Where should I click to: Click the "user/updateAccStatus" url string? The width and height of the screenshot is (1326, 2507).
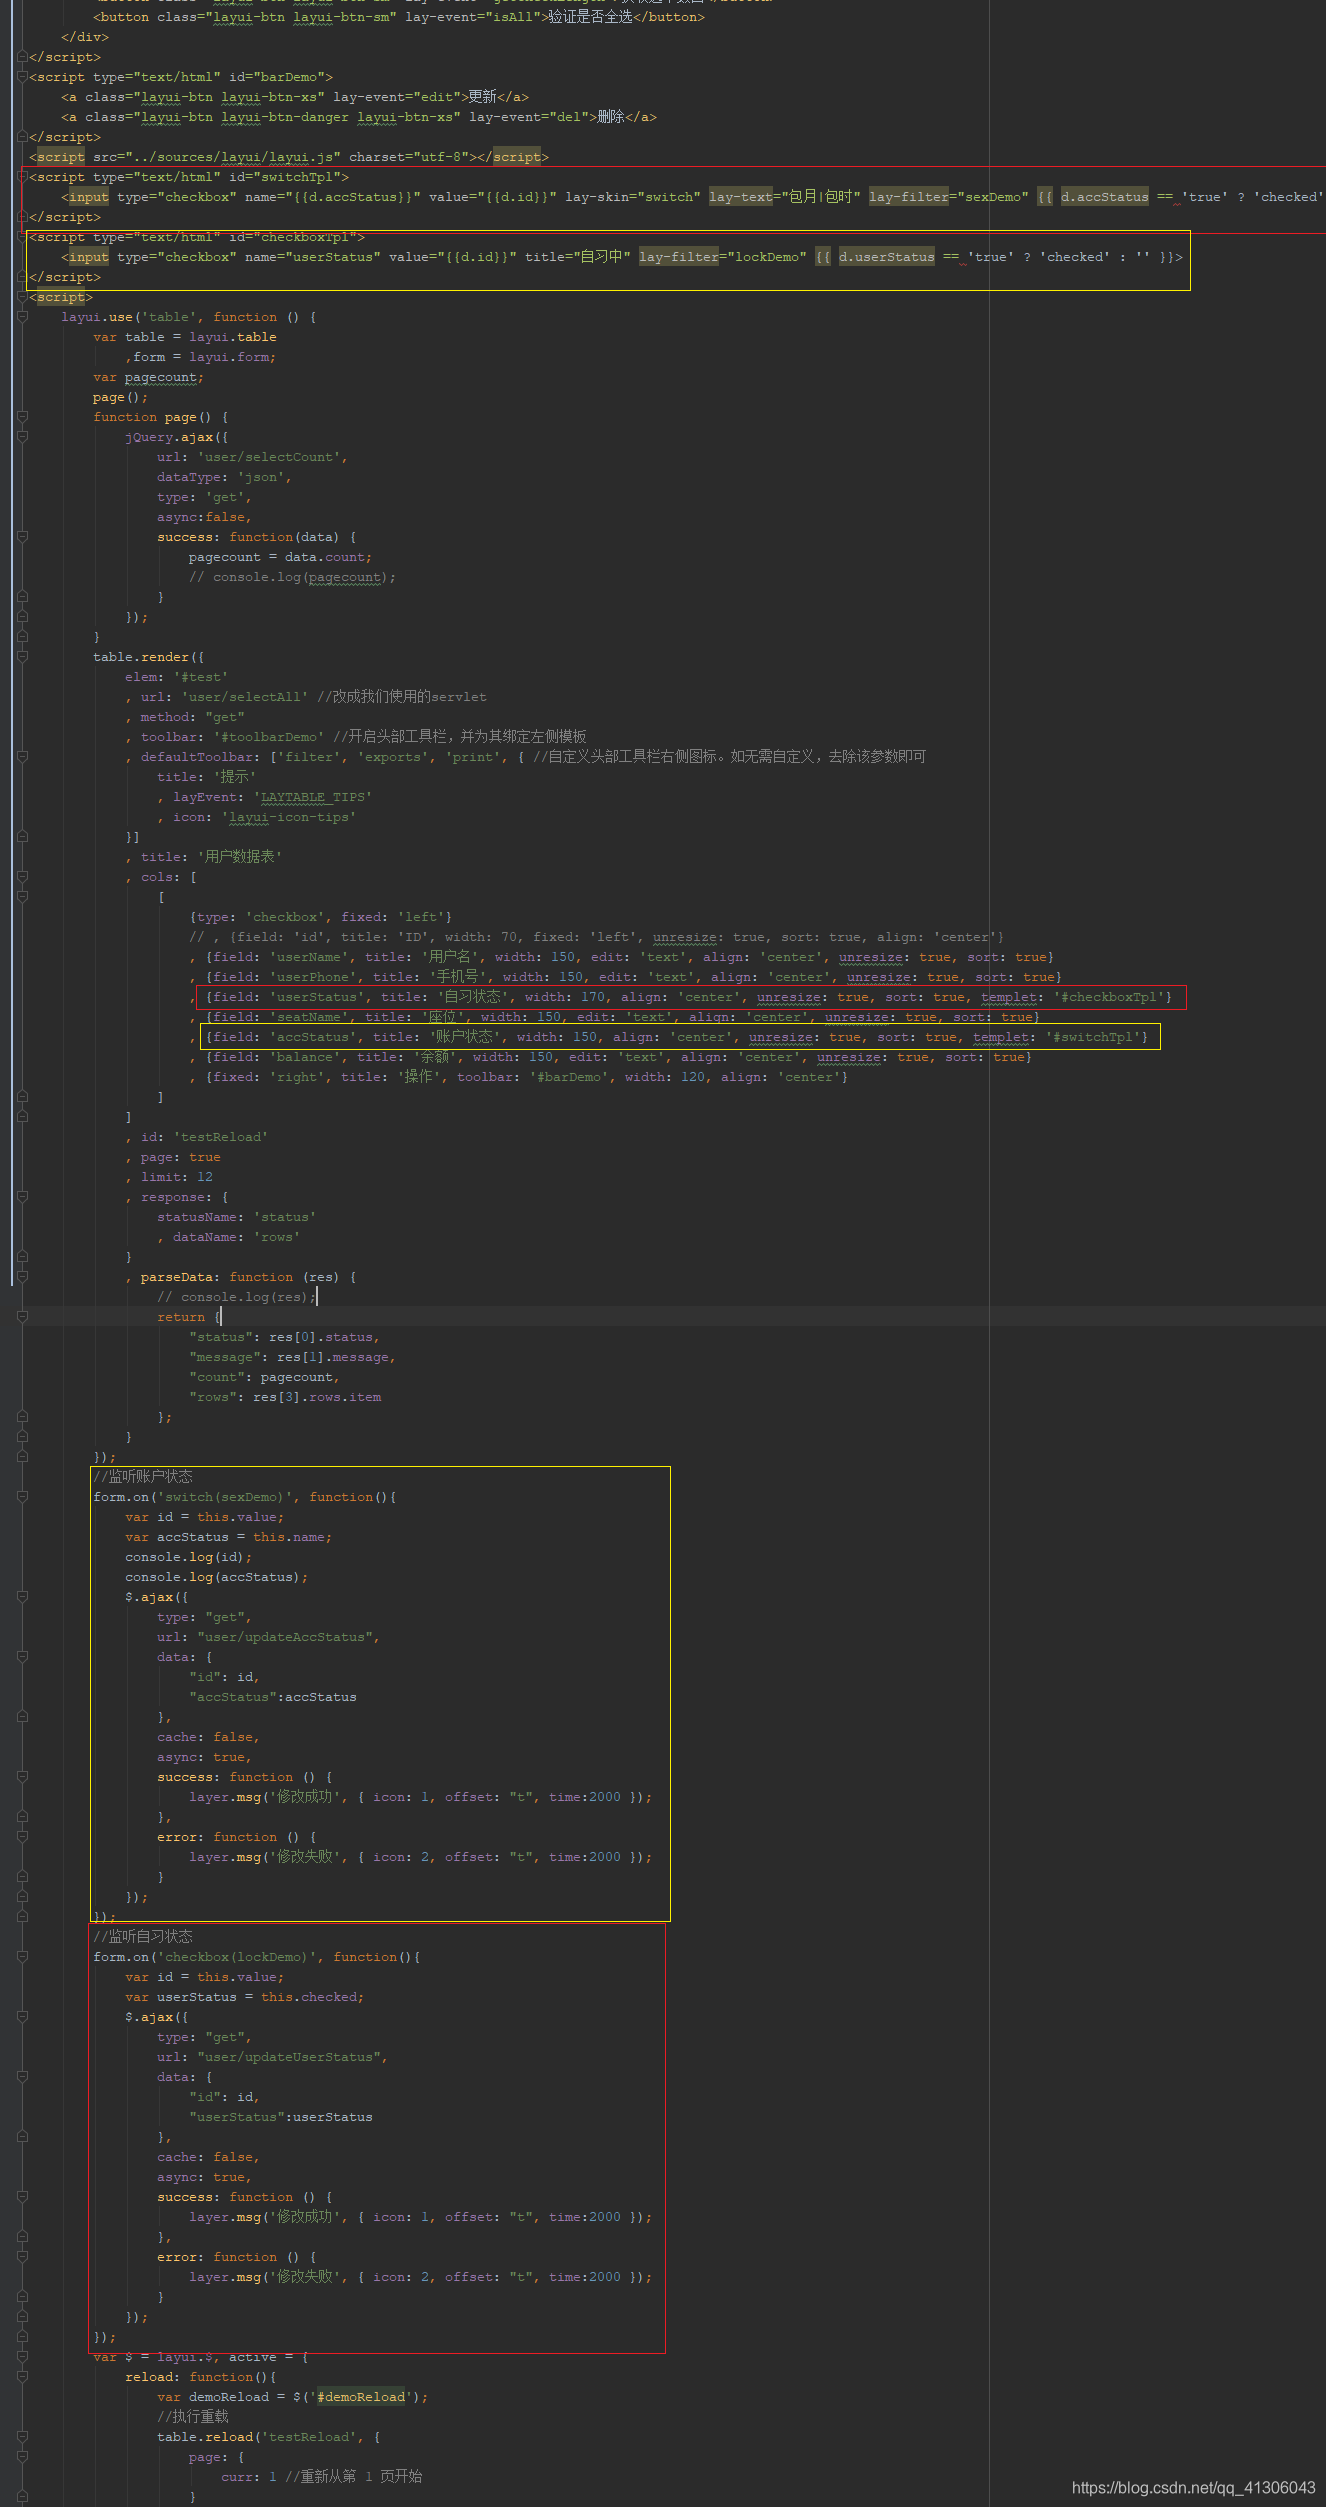tap(285, 1637)
